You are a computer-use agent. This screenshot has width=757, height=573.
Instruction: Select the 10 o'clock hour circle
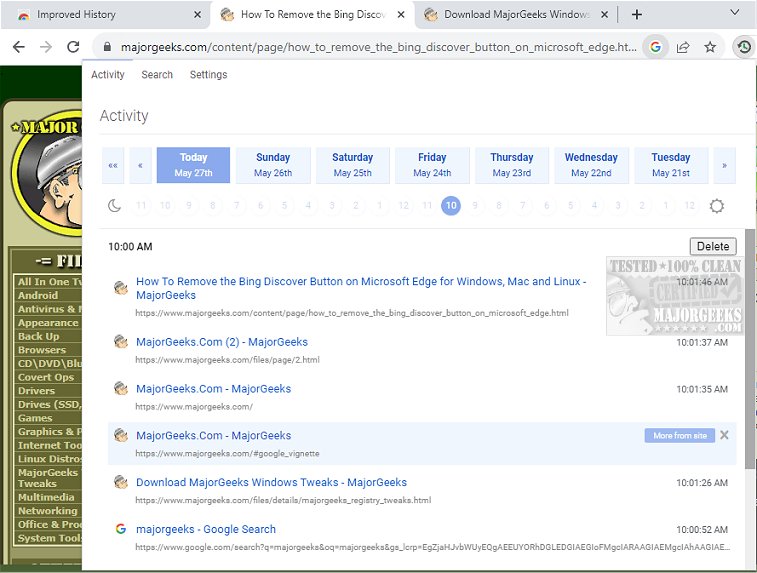(x=451, y=206)
